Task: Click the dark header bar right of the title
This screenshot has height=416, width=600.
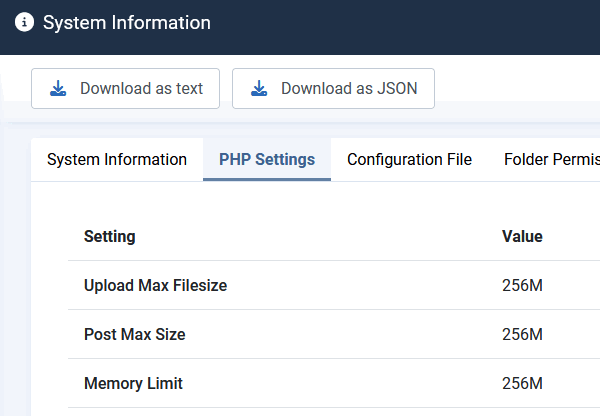Action: click(x=420, y=23)
